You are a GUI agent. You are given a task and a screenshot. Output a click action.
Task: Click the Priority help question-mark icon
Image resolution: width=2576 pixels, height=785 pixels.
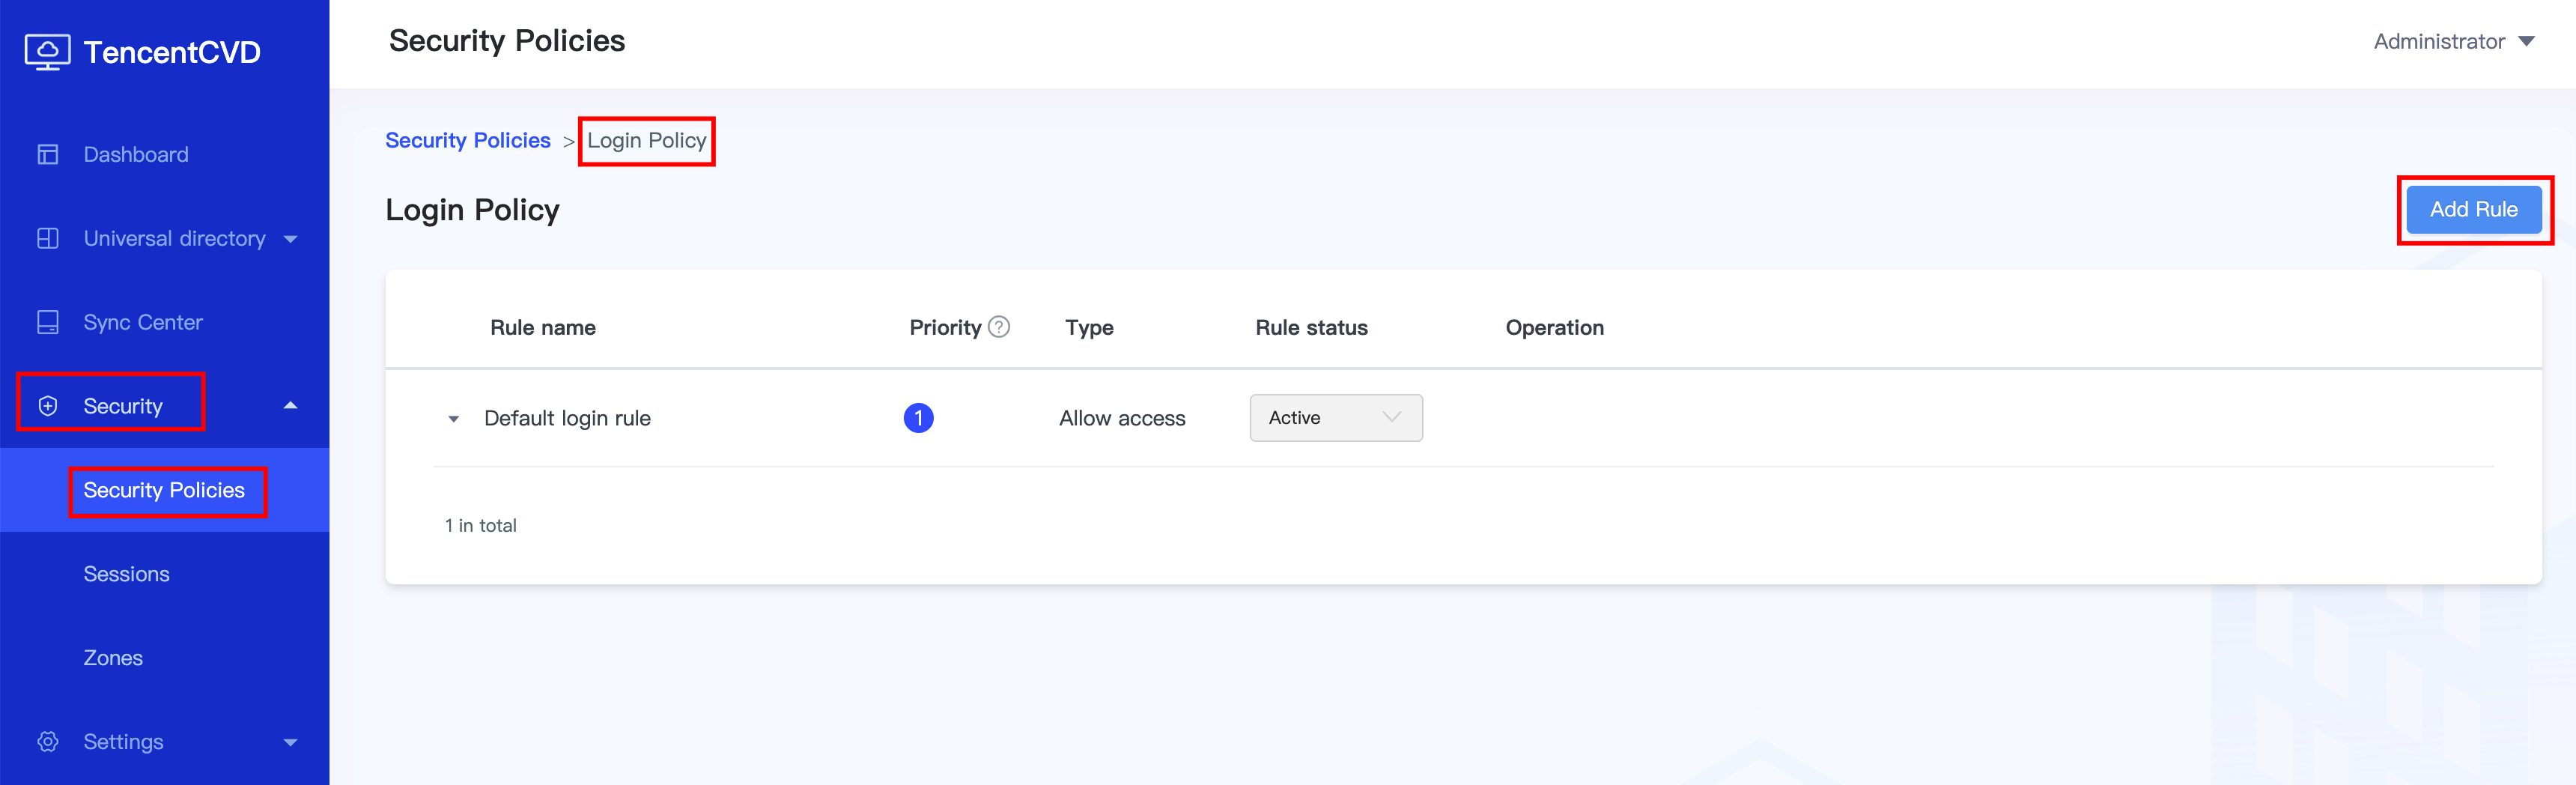point(999,327)
